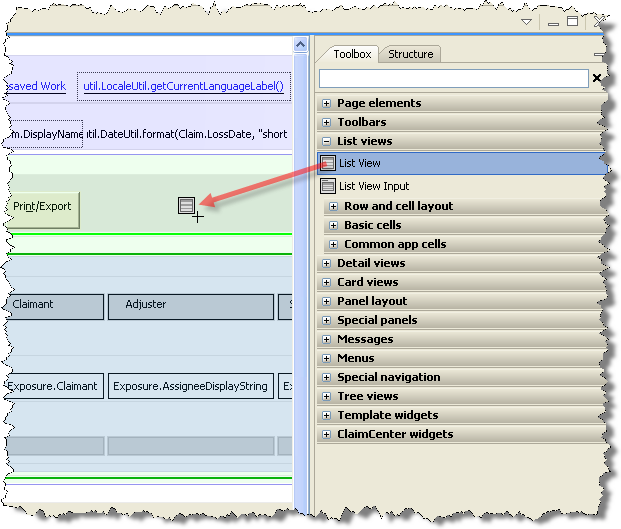Click the saved Work link
621x529 pixels.
click(x=36, y=86)
